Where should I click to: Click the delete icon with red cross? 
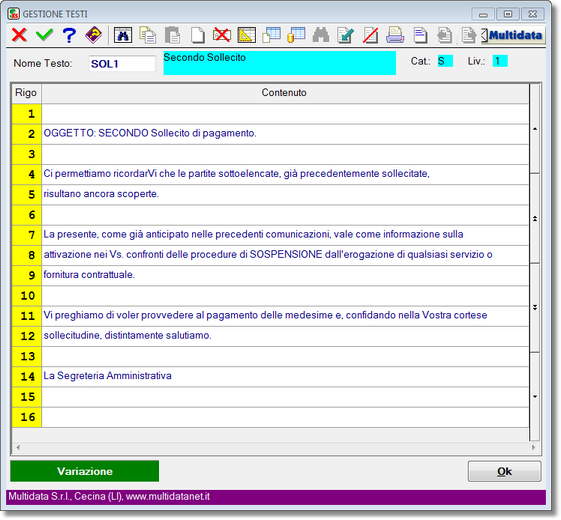[222, 35]
